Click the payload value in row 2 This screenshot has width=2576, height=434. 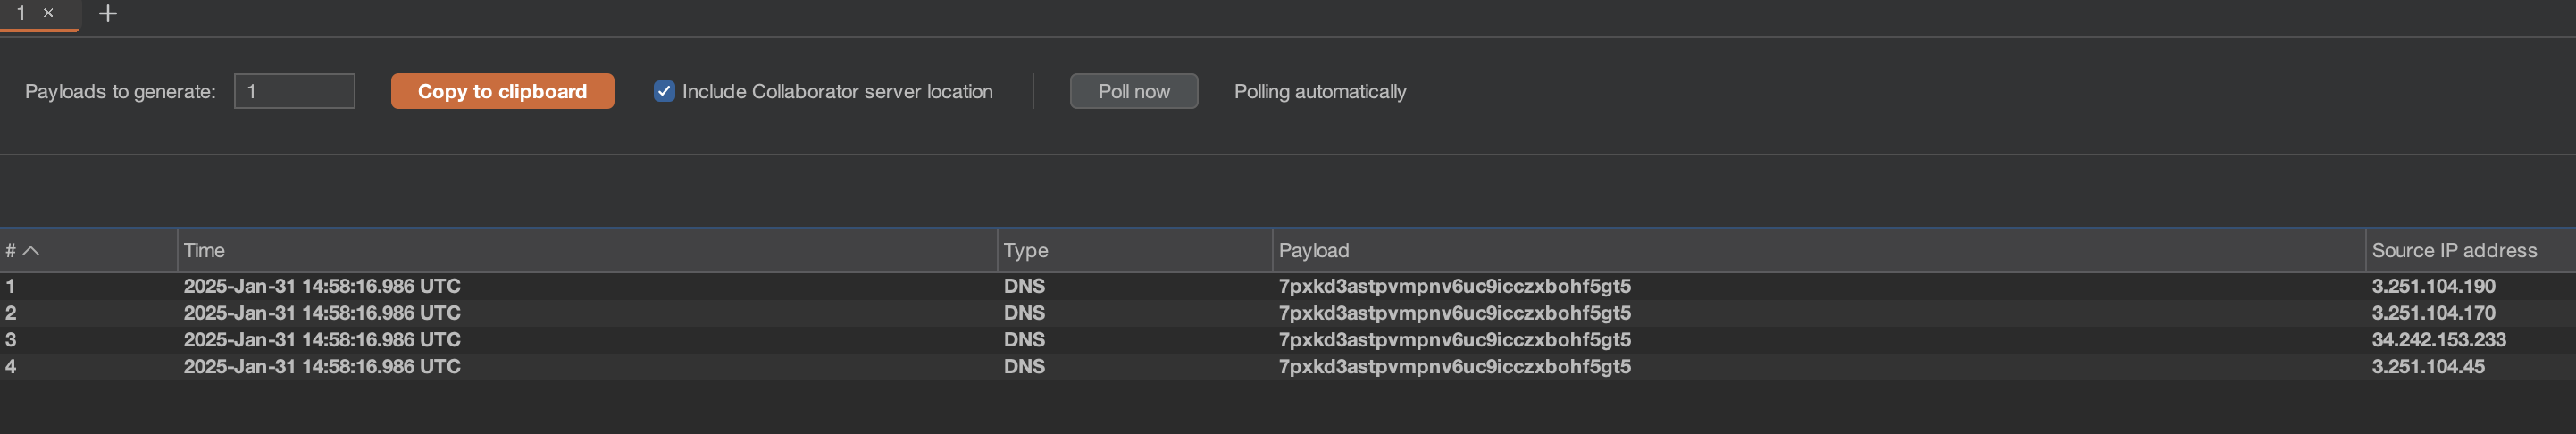click(x=1454, y=313)
